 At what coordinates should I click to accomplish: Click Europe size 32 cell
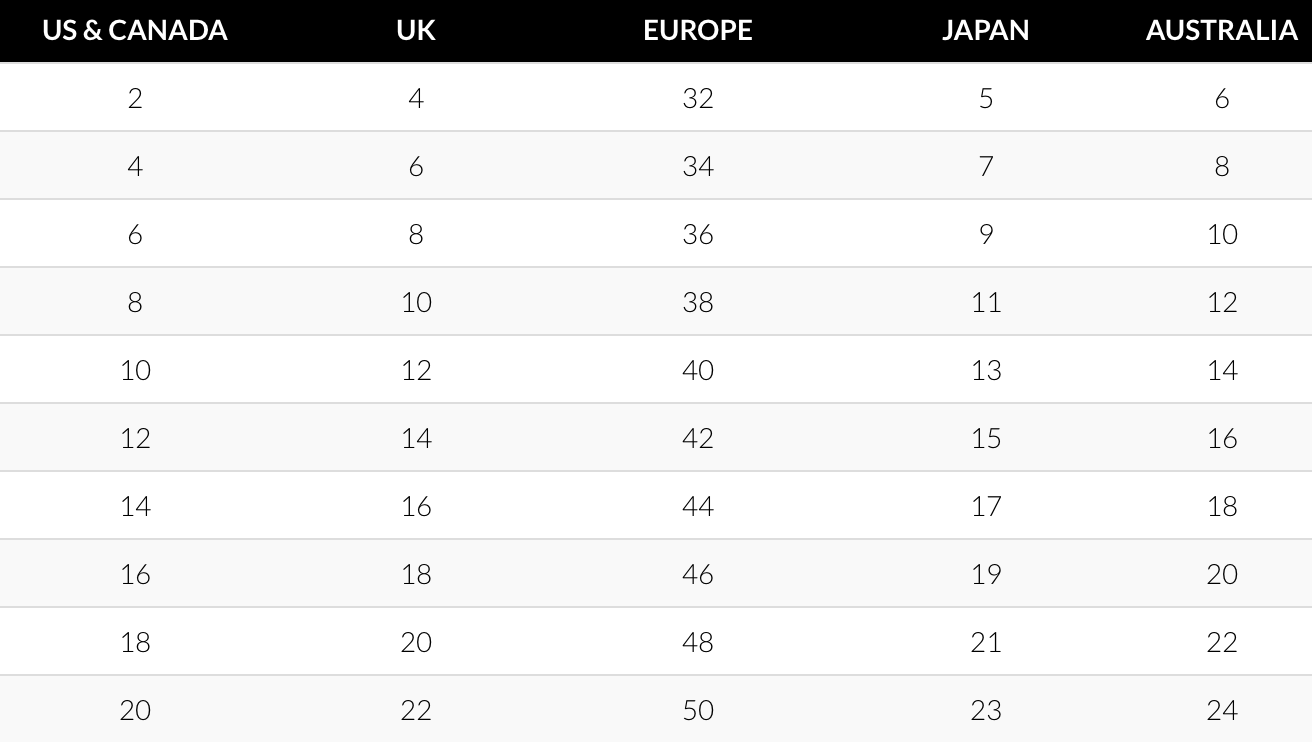pyautogui.click(x=698, y=98)
